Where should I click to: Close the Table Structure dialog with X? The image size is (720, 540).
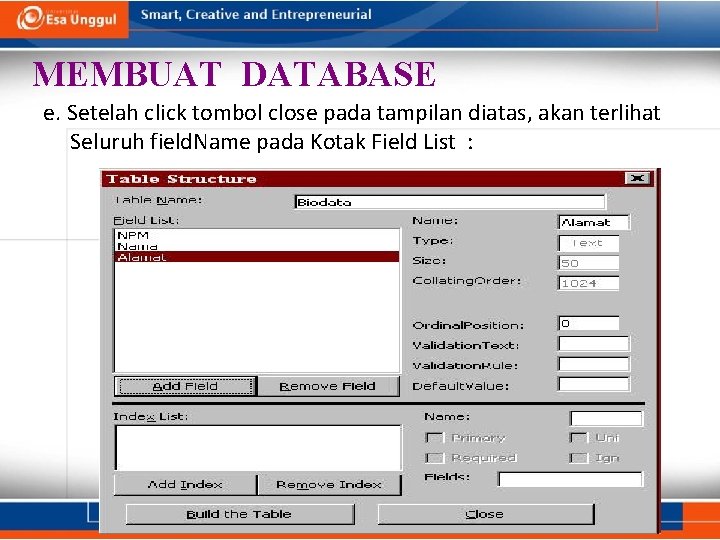coord(637,178)
